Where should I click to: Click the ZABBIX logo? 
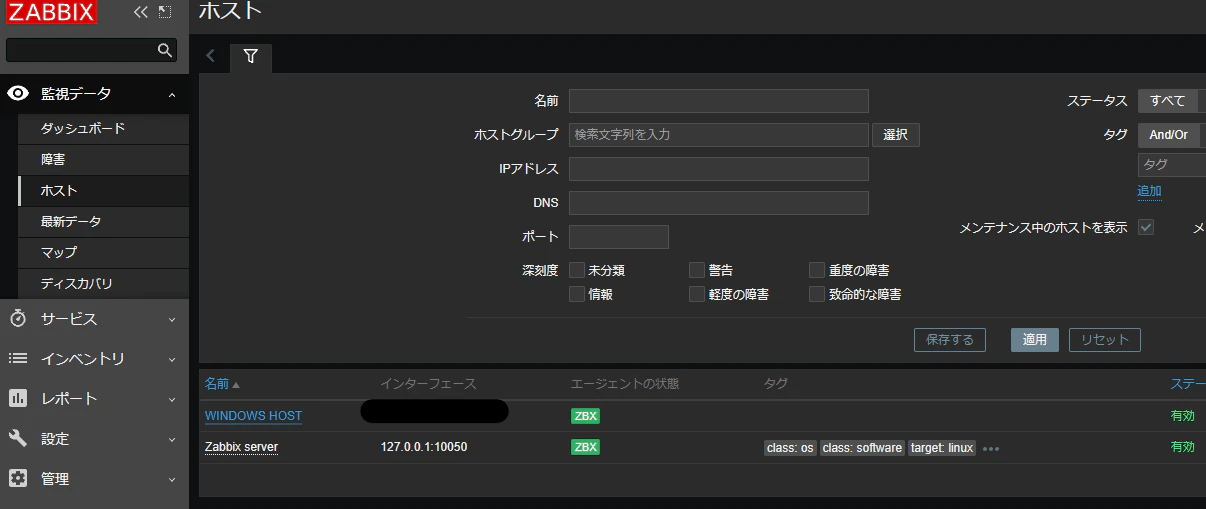tap(51, 12)
